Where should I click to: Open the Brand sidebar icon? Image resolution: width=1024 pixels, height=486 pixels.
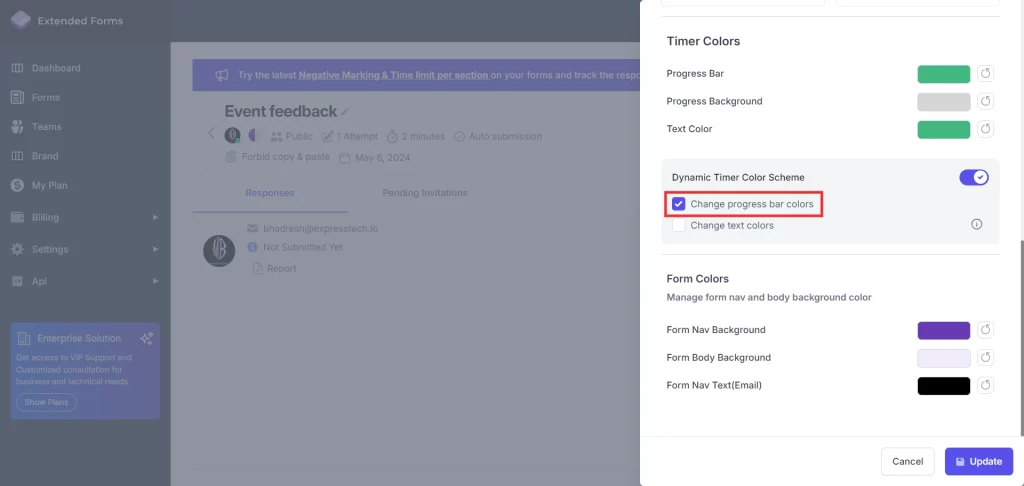point(18,156)
